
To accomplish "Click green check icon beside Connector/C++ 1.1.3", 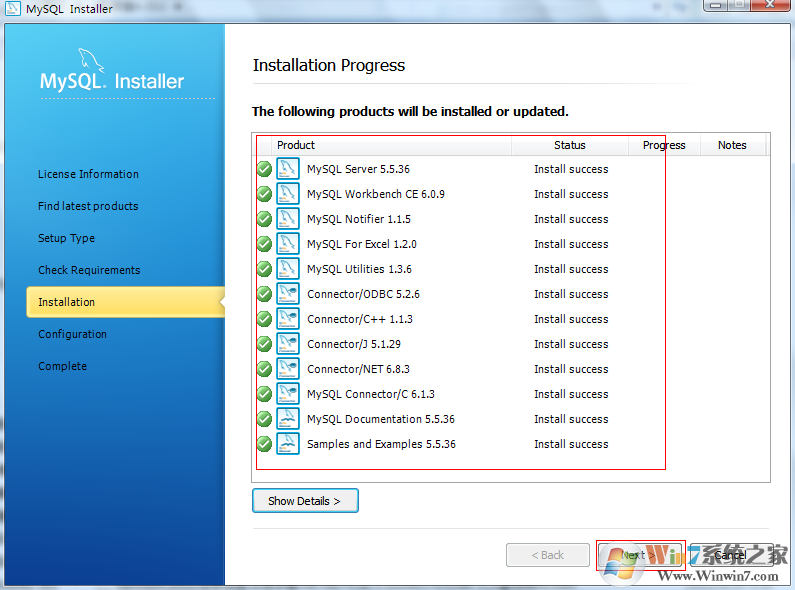I will pyautogui.click(x=264, y=319).
